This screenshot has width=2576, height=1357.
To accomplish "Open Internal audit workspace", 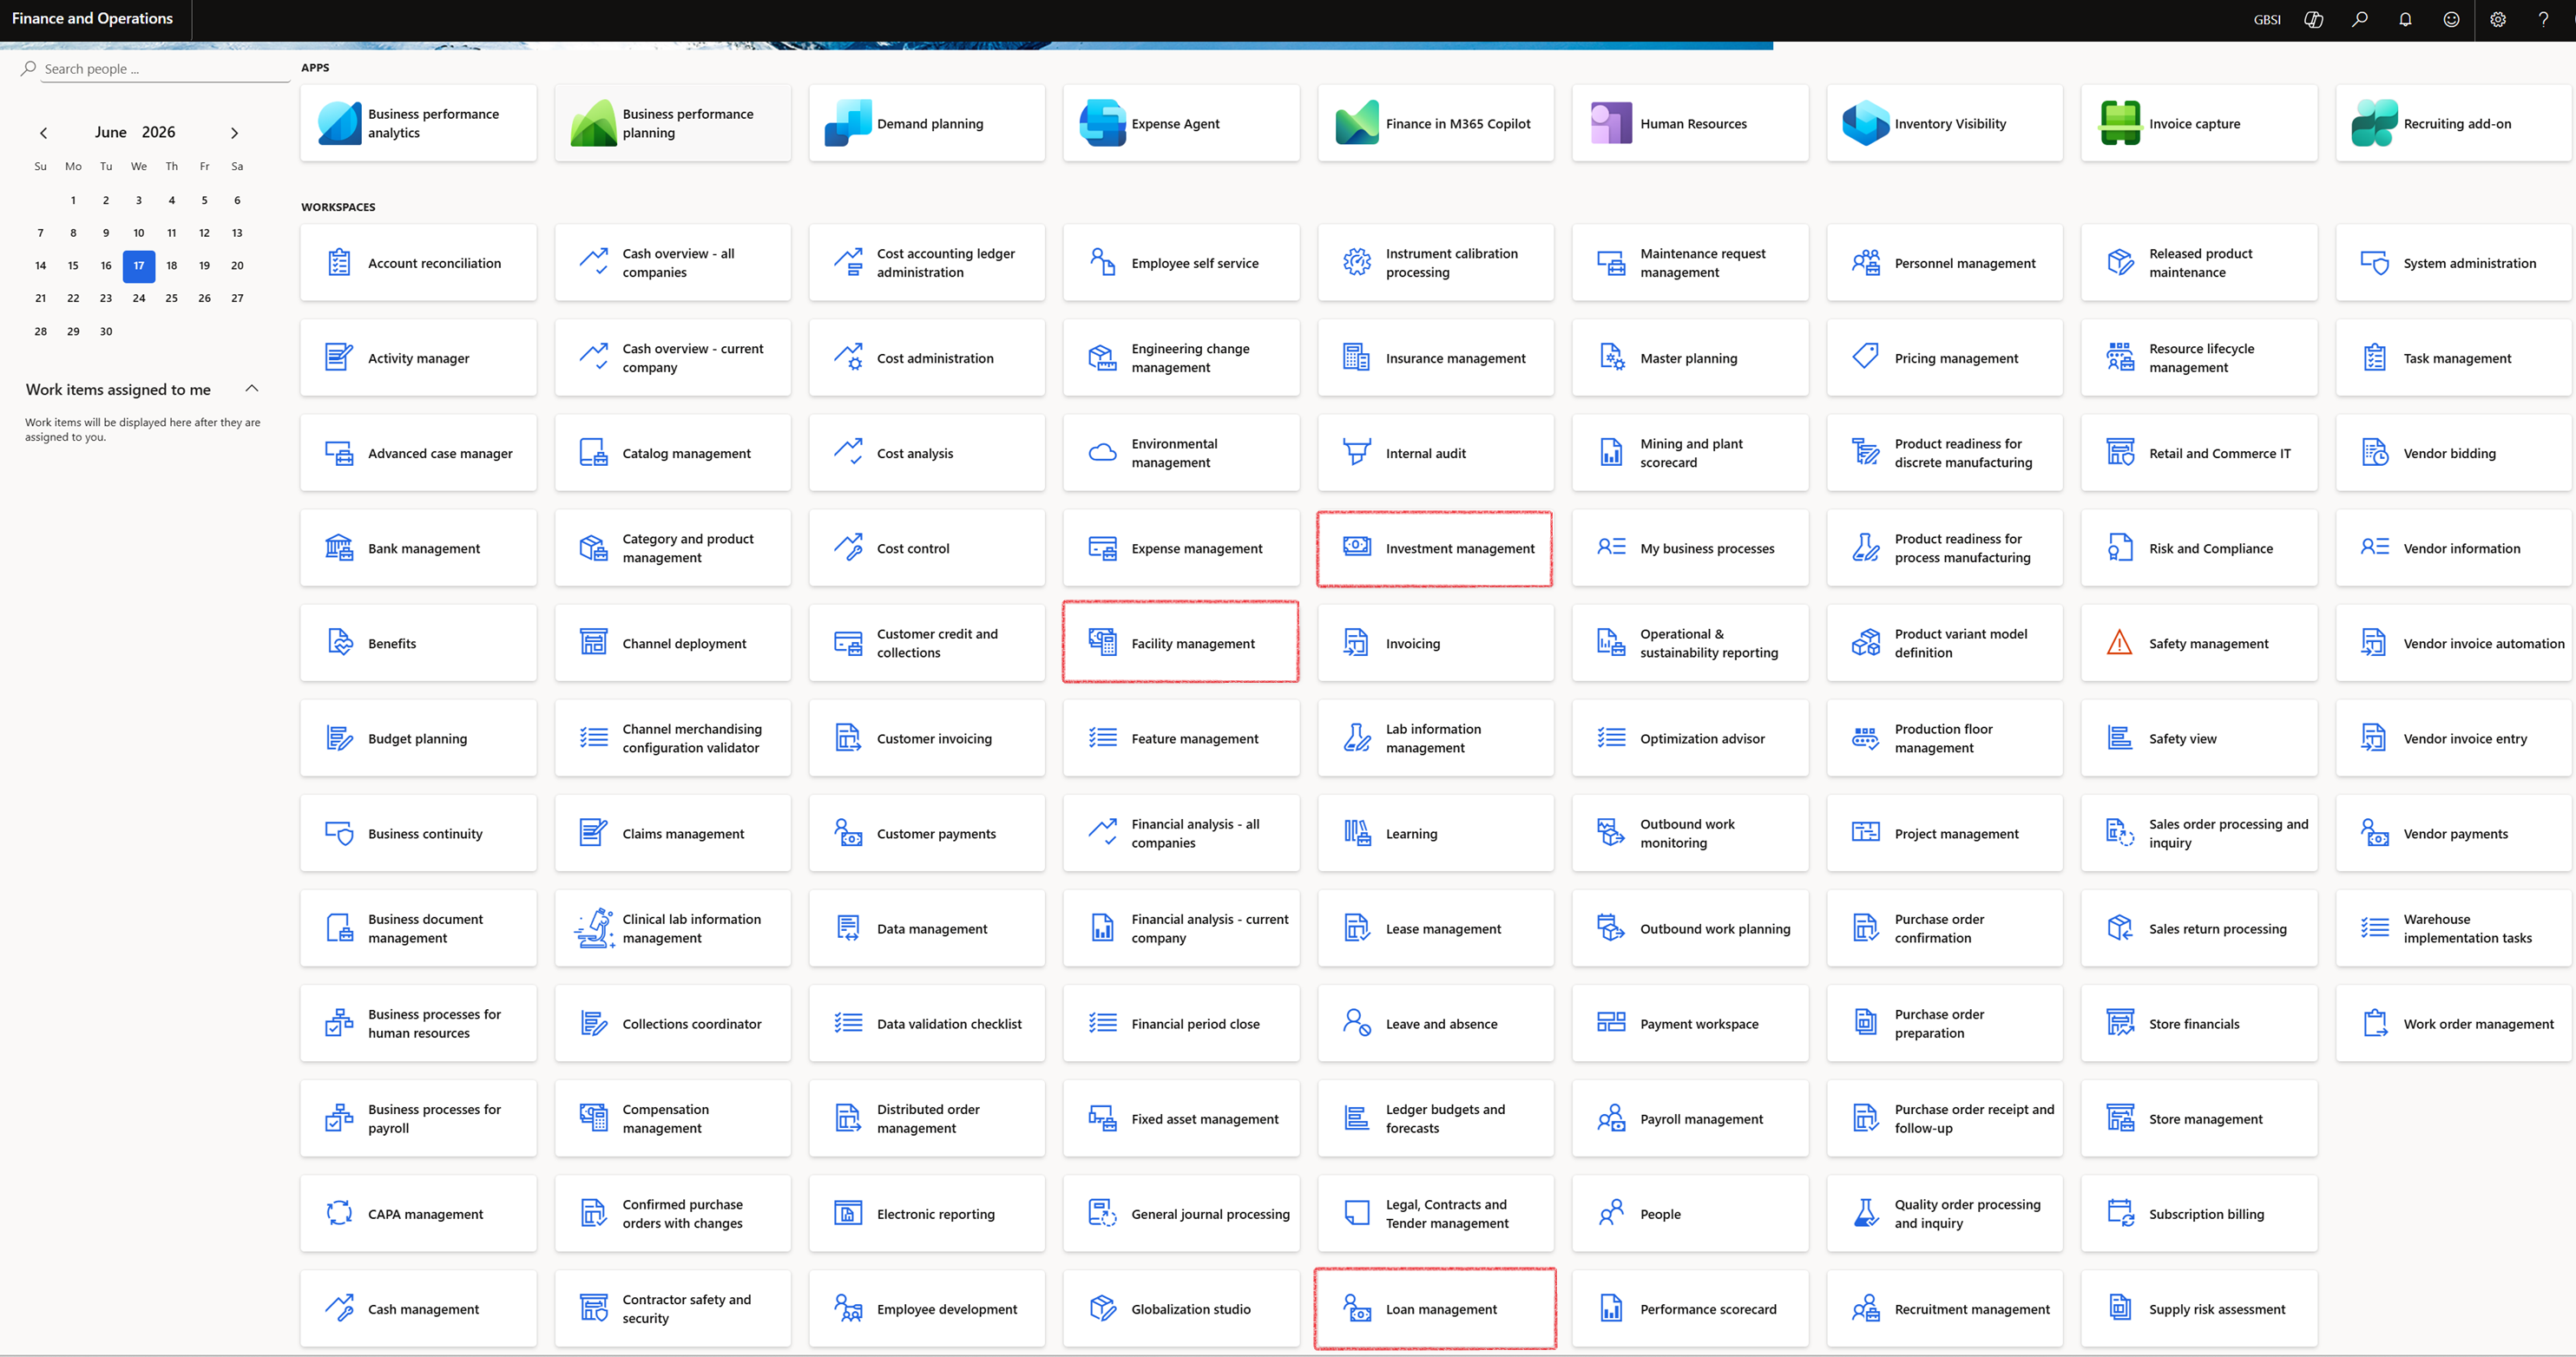I will tap(1436, 453).
